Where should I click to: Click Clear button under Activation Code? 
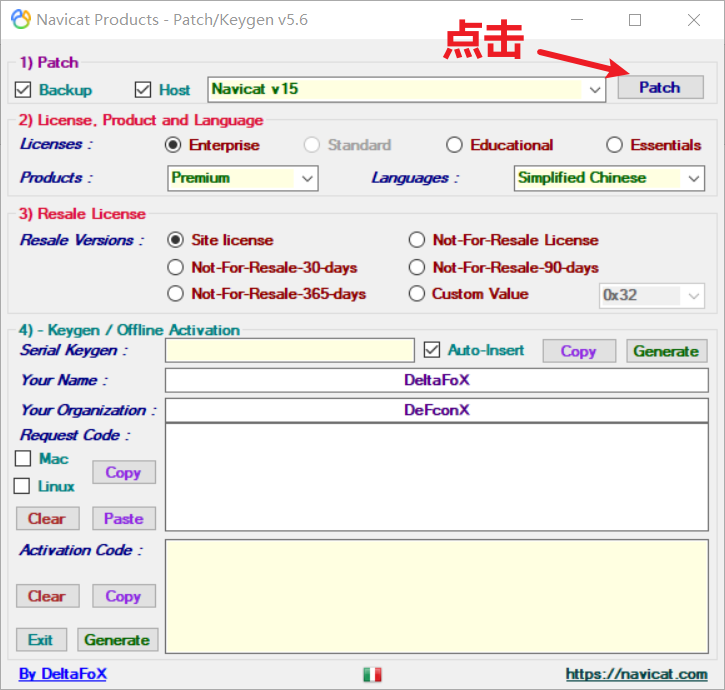point(47,596)
